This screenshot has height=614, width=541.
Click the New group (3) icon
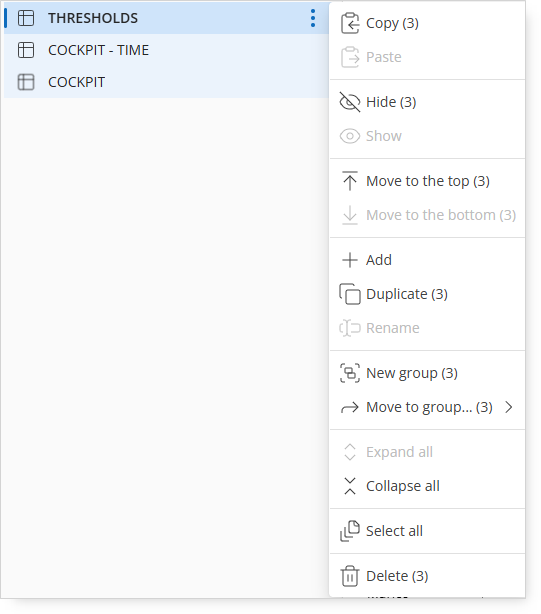click(x=350, y=373)
